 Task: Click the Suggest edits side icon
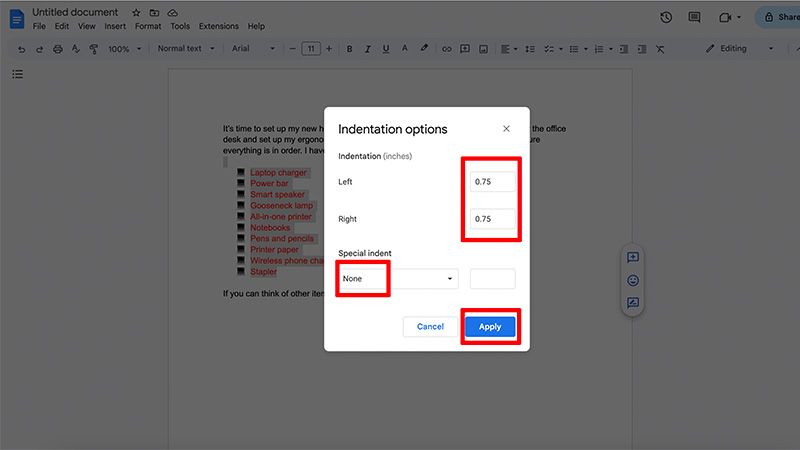point(633,303)
